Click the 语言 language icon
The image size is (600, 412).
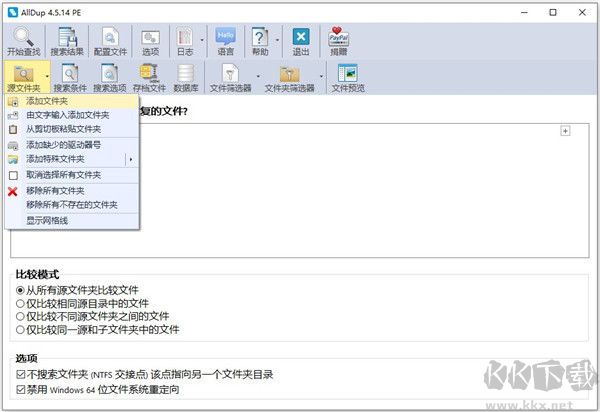pos(225,37)
